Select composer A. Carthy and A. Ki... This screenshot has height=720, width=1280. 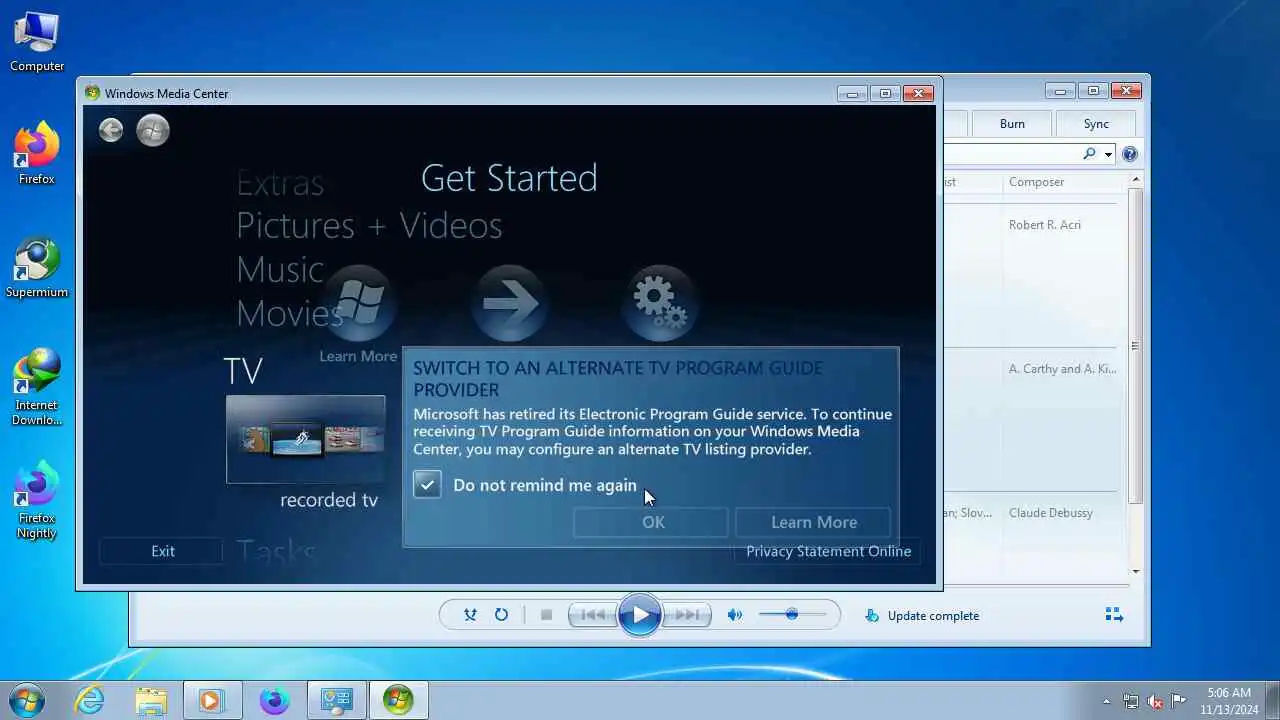[x=1062, y=369]
